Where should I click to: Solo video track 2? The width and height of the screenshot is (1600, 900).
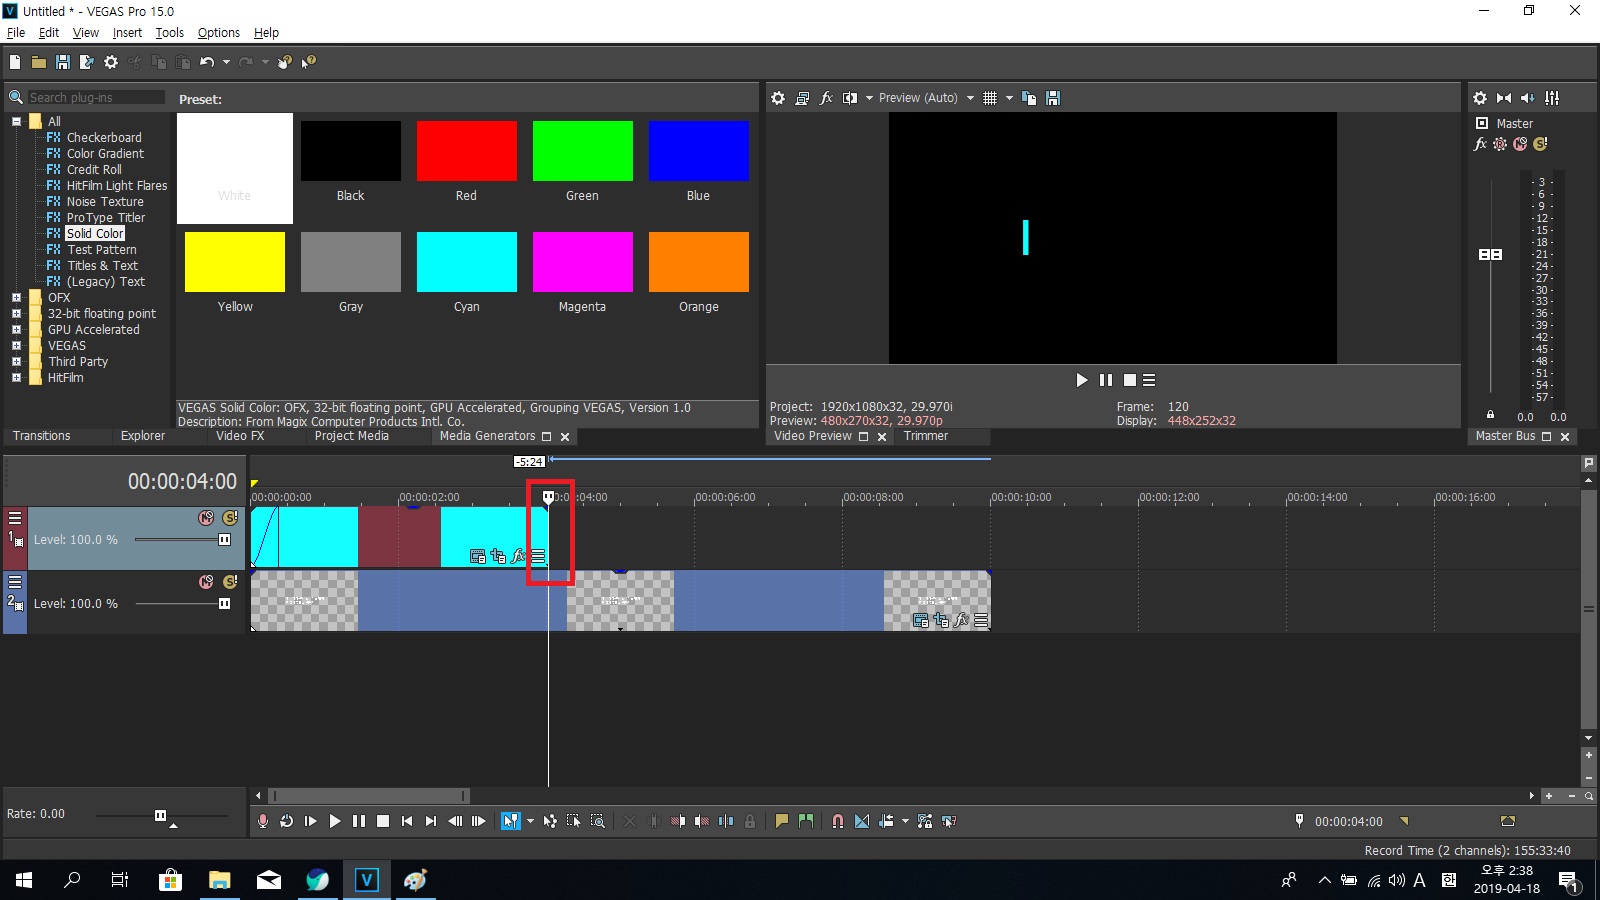point(230,582)
